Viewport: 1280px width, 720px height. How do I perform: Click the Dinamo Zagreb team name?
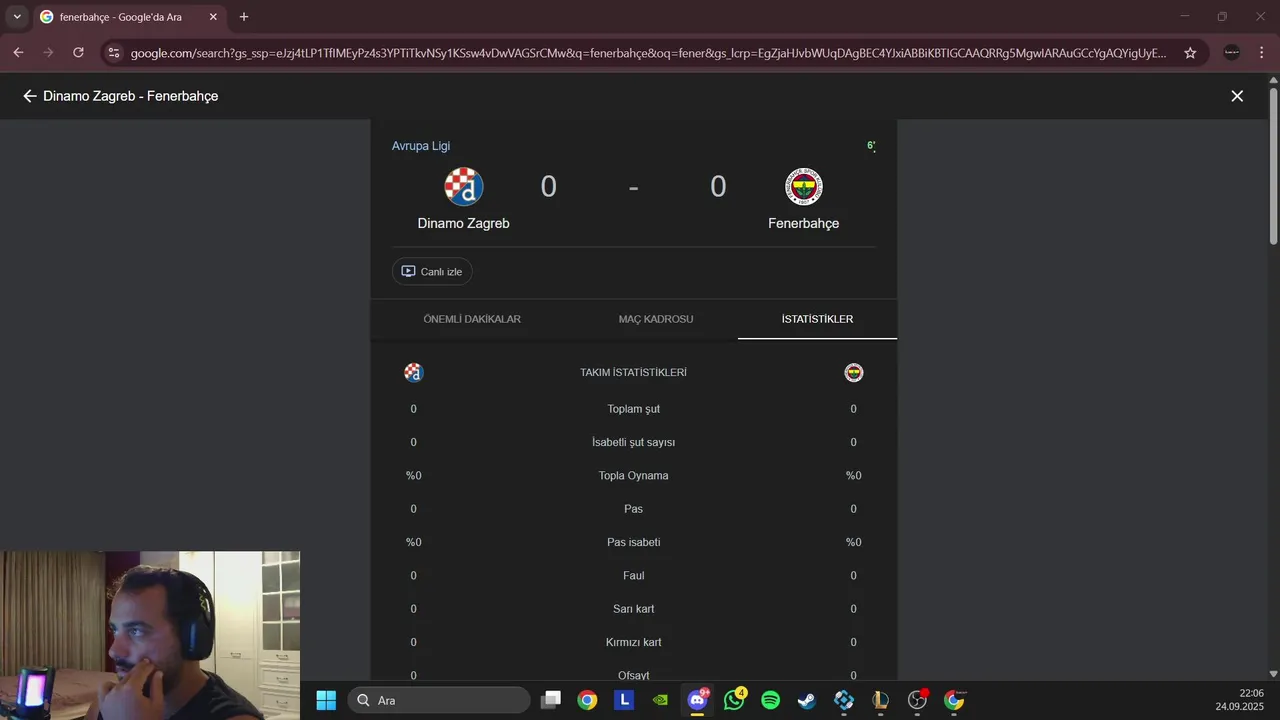tap(464, 223)
